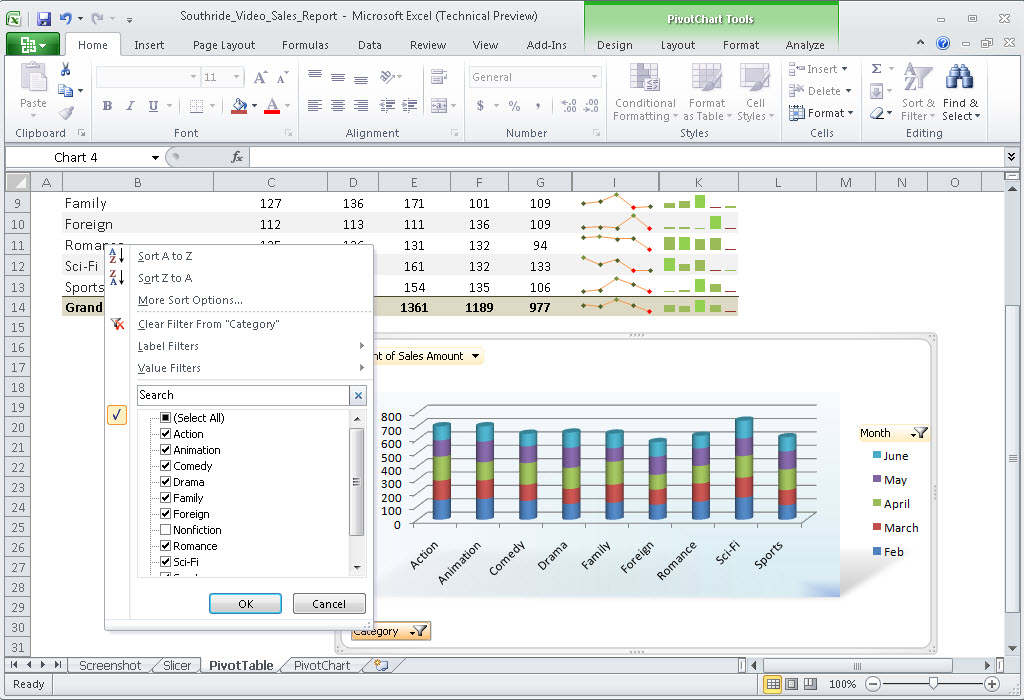Choose Sort A to Z
Viewport: 1024px width, 700px height.
pyautogui.click(x=165, y=256)
